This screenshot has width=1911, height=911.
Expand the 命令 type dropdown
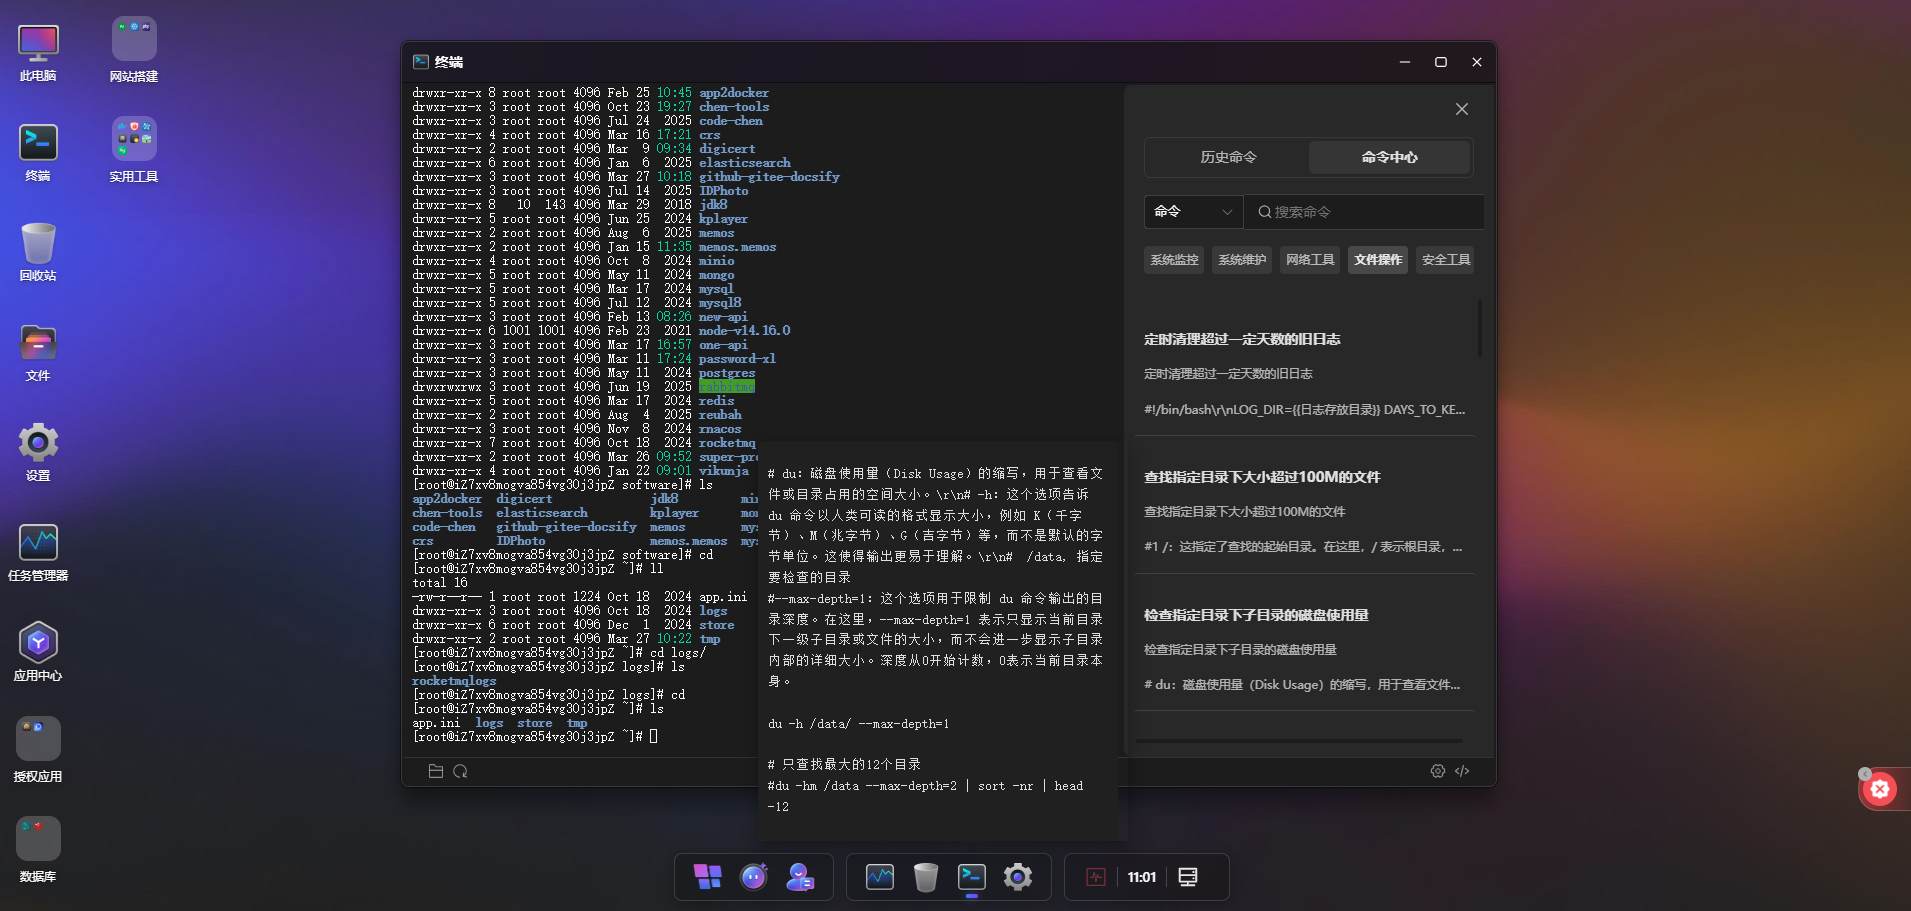1193,212
